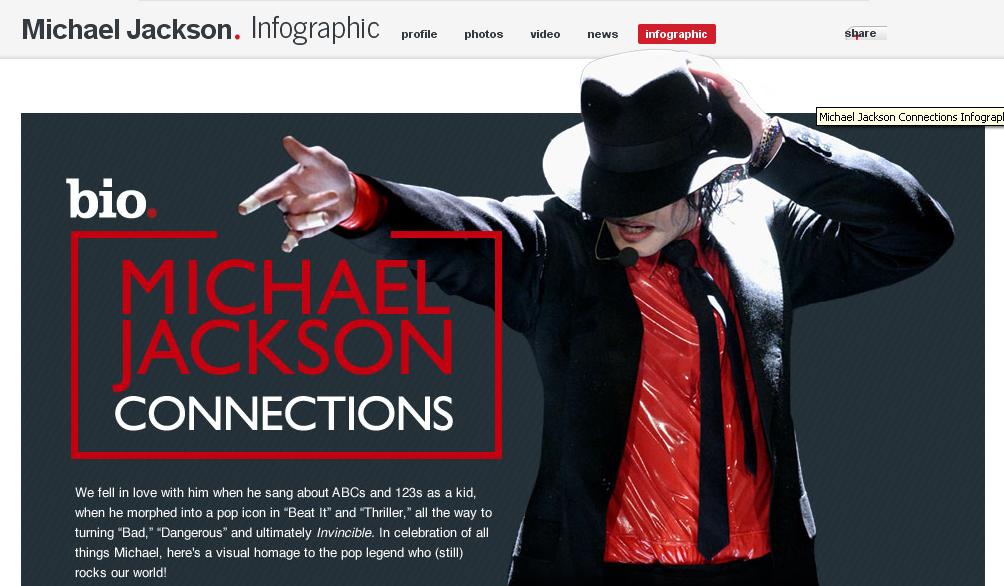Click the red dot after bio logo
1004x586 pixels.
(152, 213)
